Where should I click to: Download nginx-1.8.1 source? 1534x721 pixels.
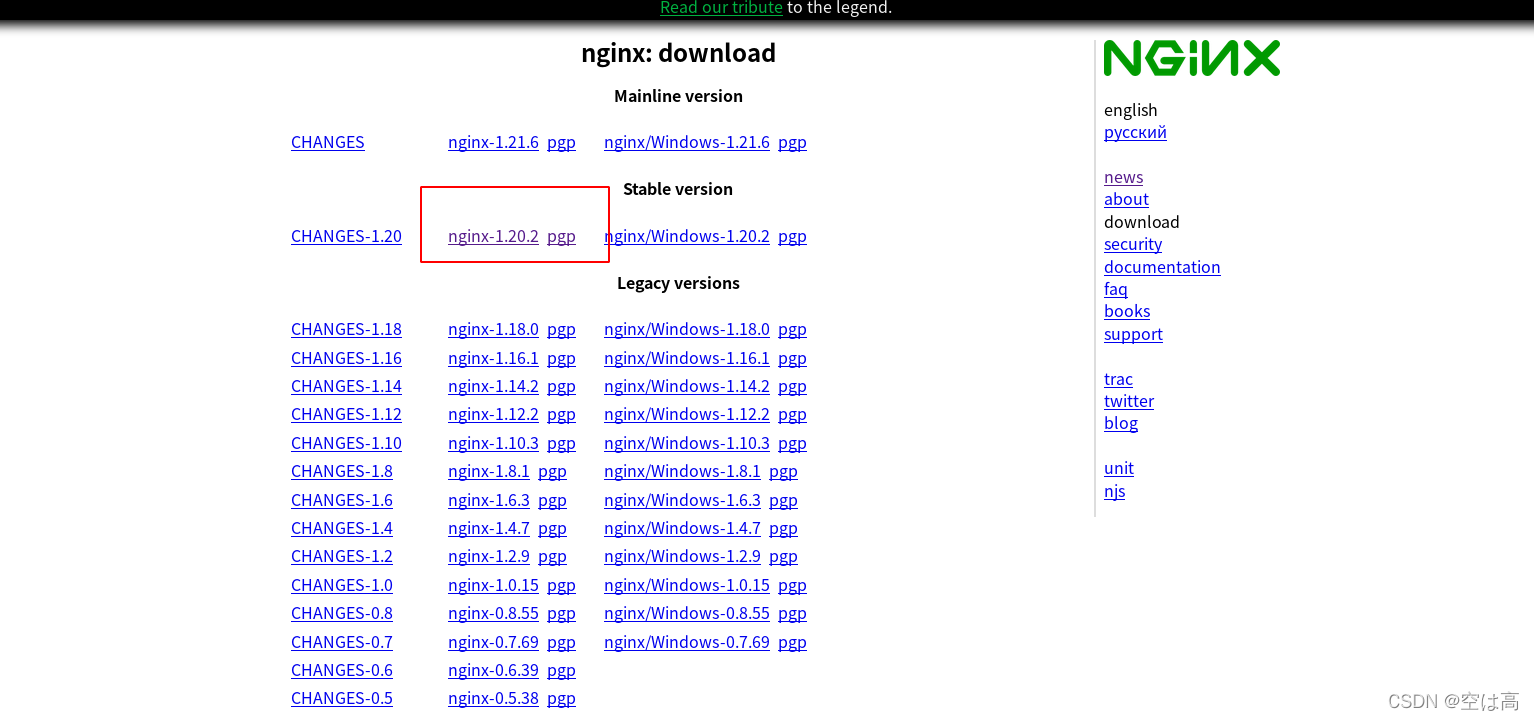[x=489, y=471]
